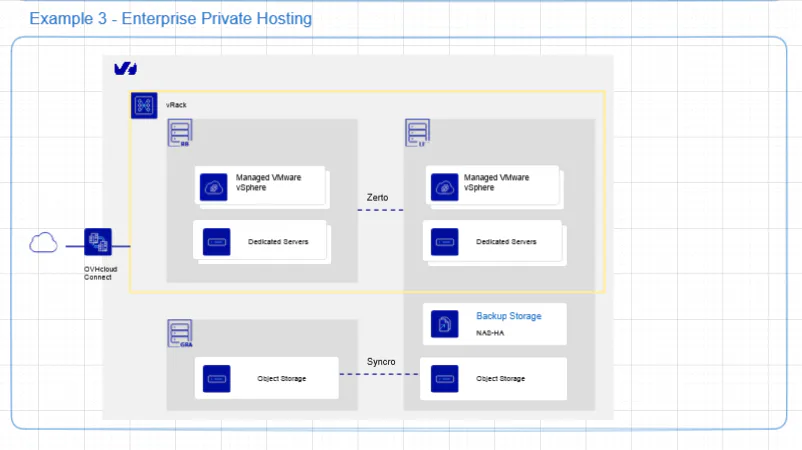This screenshot has height=450, width=802.
Task: Click the 'Zerto' connection label
Action: click(x=377, y=197)
